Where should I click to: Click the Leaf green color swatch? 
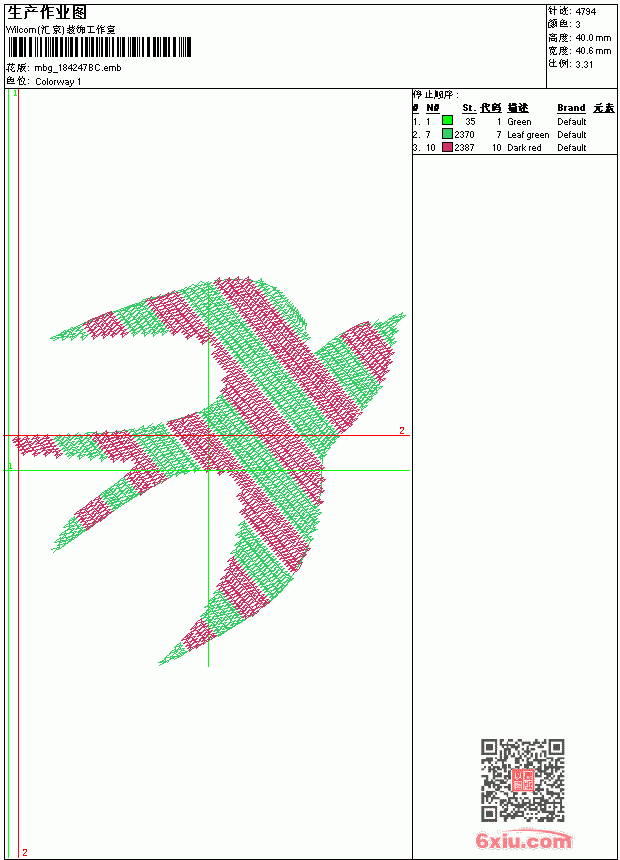447,134
